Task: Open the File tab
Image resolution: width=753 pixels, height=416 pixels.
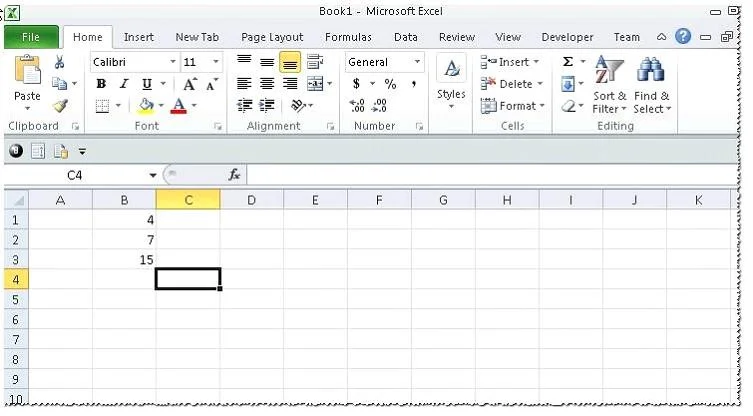Action: pos(31,37)
